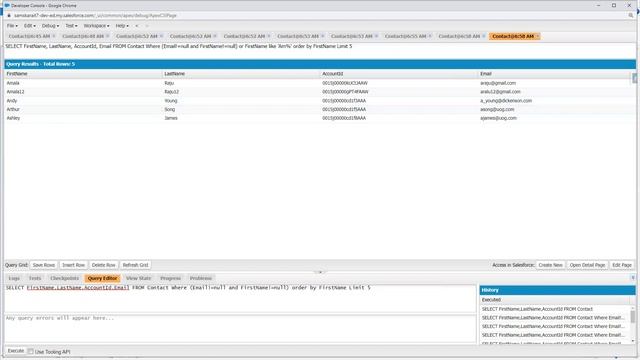Open the View State tab
640x360 pixels.
click(x=138, y=278)
